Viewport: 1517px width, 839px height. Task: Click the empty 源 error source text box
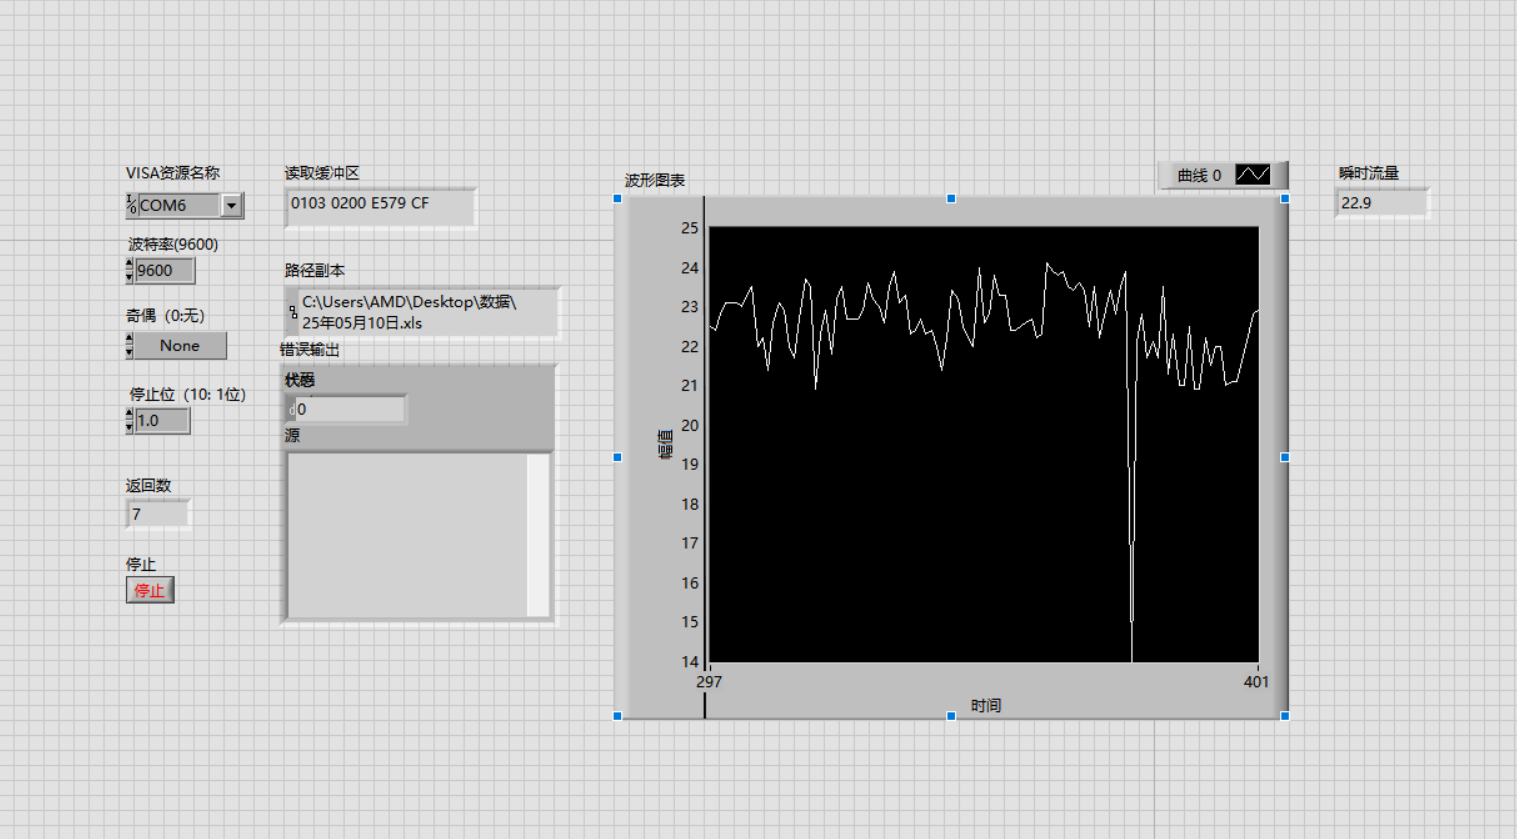coord(408,536)
